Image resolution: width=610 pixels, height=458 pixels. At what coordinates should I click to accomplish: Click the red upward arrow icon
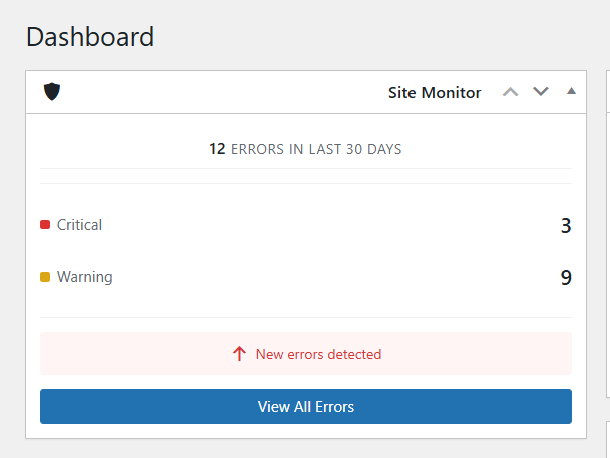point(239,354)
